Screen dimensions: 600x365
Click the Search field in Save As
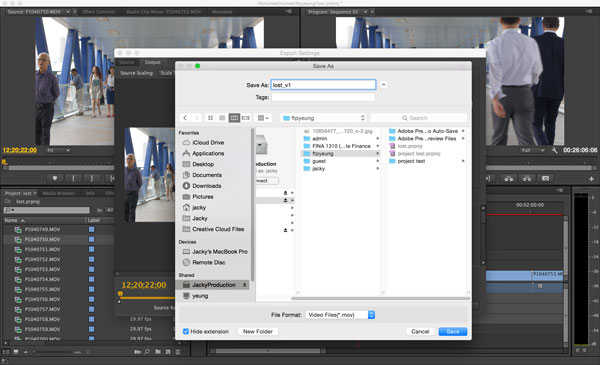(x=419, y=118)
